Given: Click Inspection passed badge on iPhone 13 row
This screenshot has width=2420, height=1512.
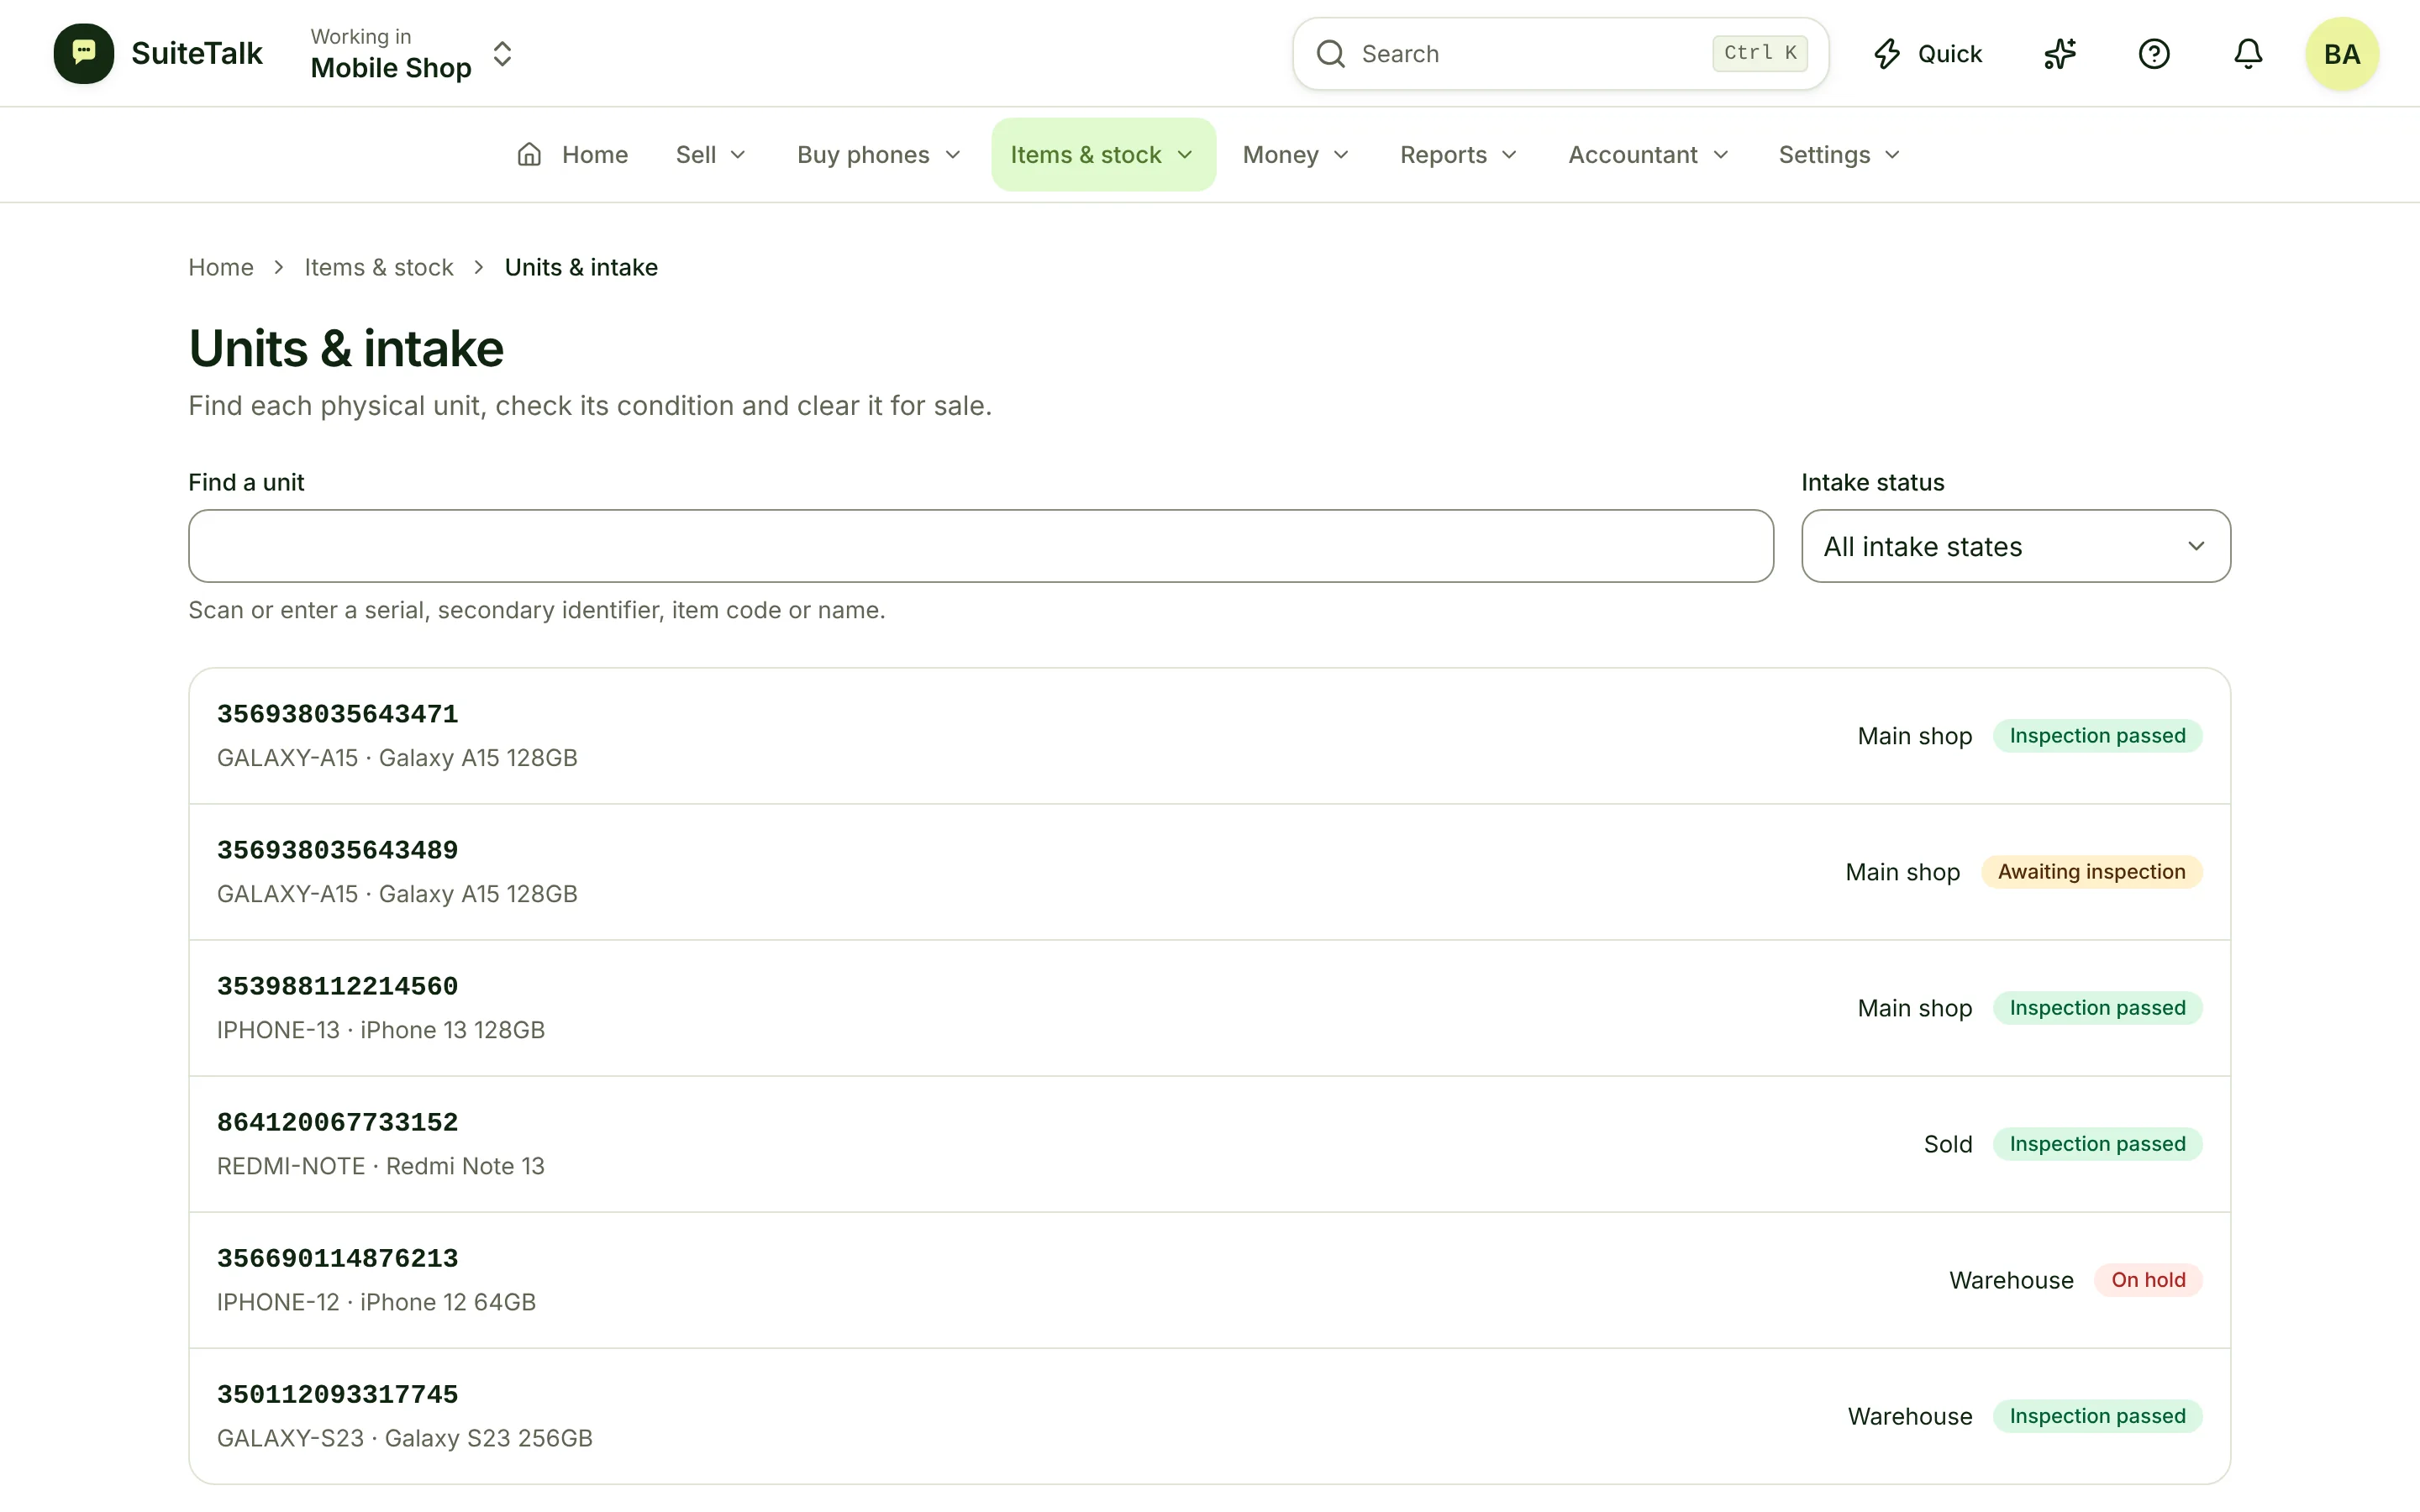Looking at the screenshot, I should pyautogui.click(x=2097, y=1008).
